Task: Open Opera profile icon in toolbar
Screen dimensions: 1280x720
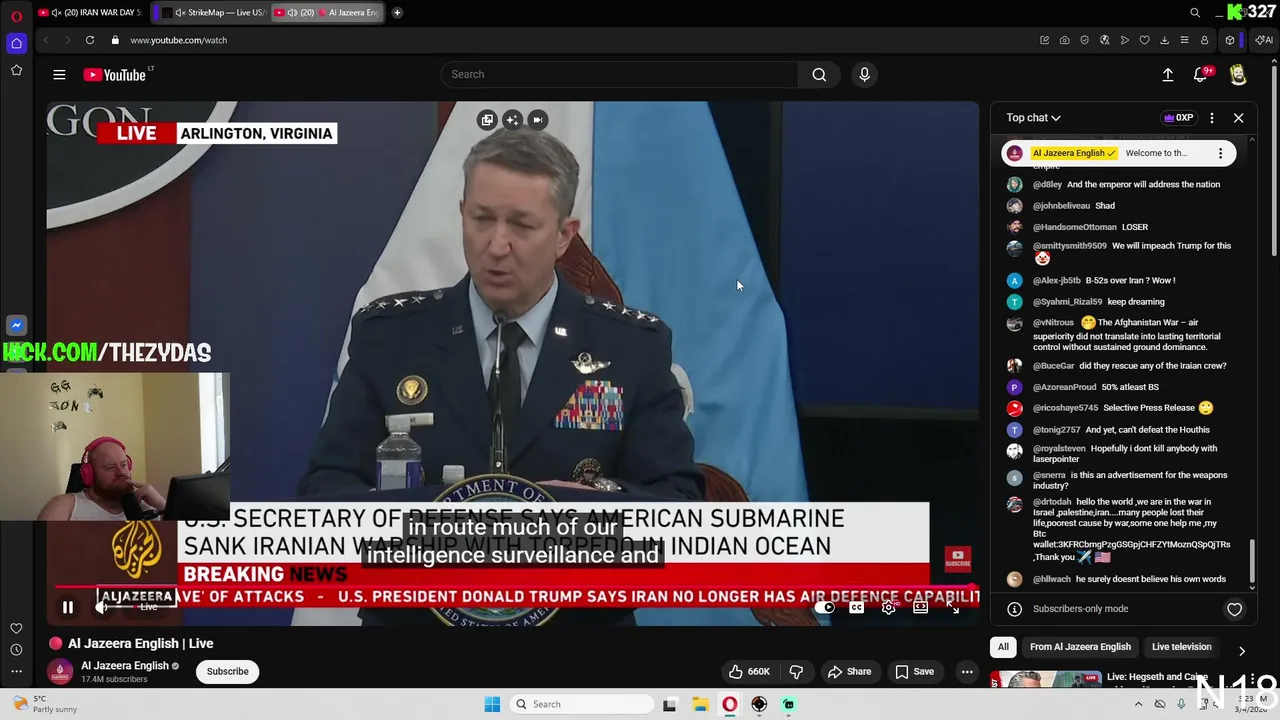Action: tap(1204, 40)
